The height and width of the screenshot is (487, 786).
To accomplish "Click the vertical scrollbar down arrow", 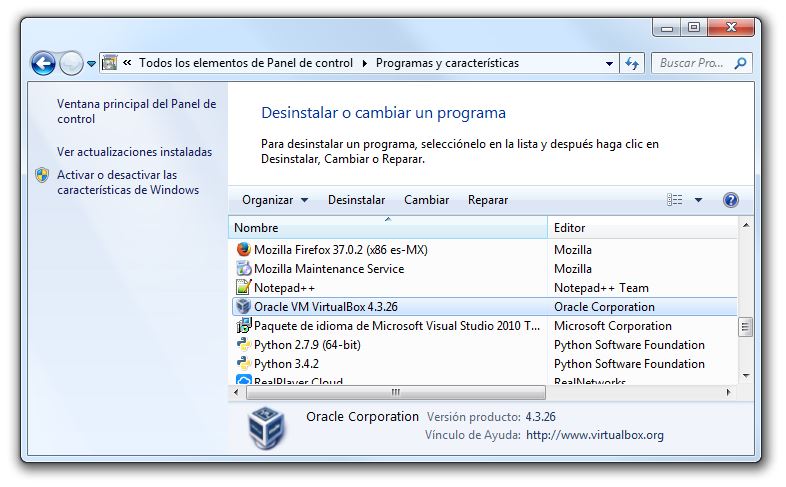I will pos(746,376).
